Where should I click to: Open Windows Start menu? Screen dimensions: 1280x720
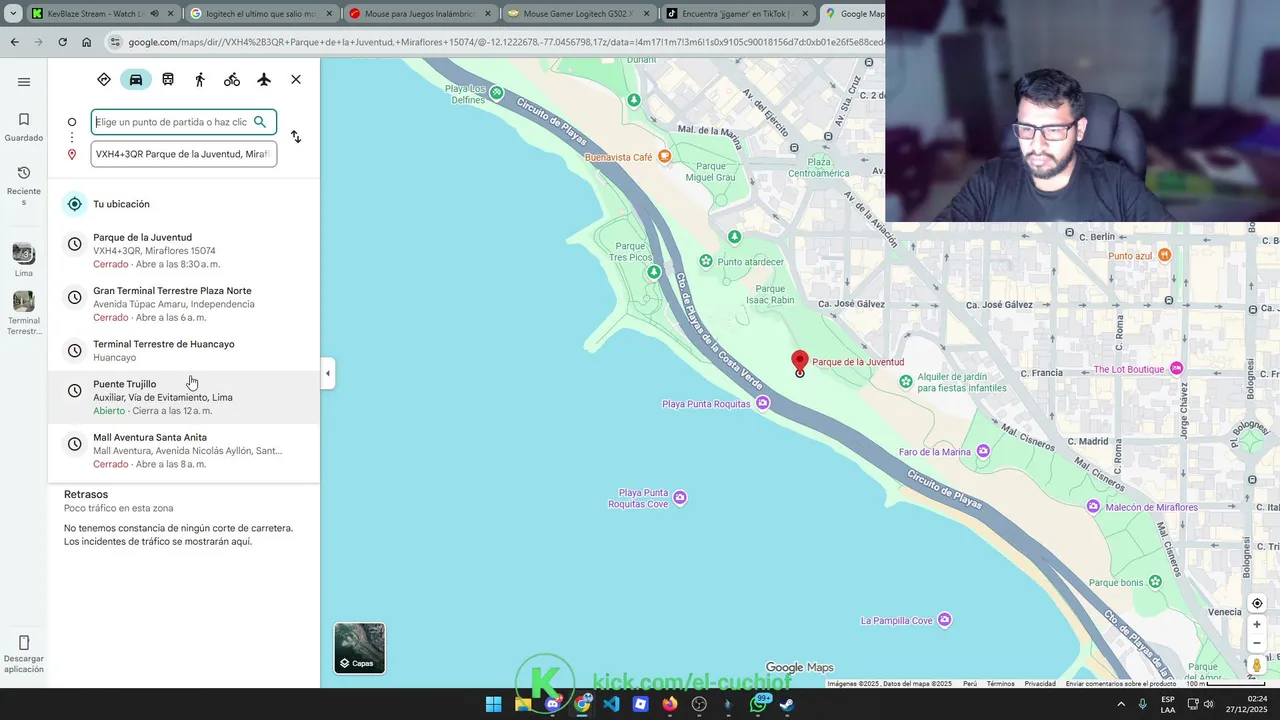click(493, 704)
